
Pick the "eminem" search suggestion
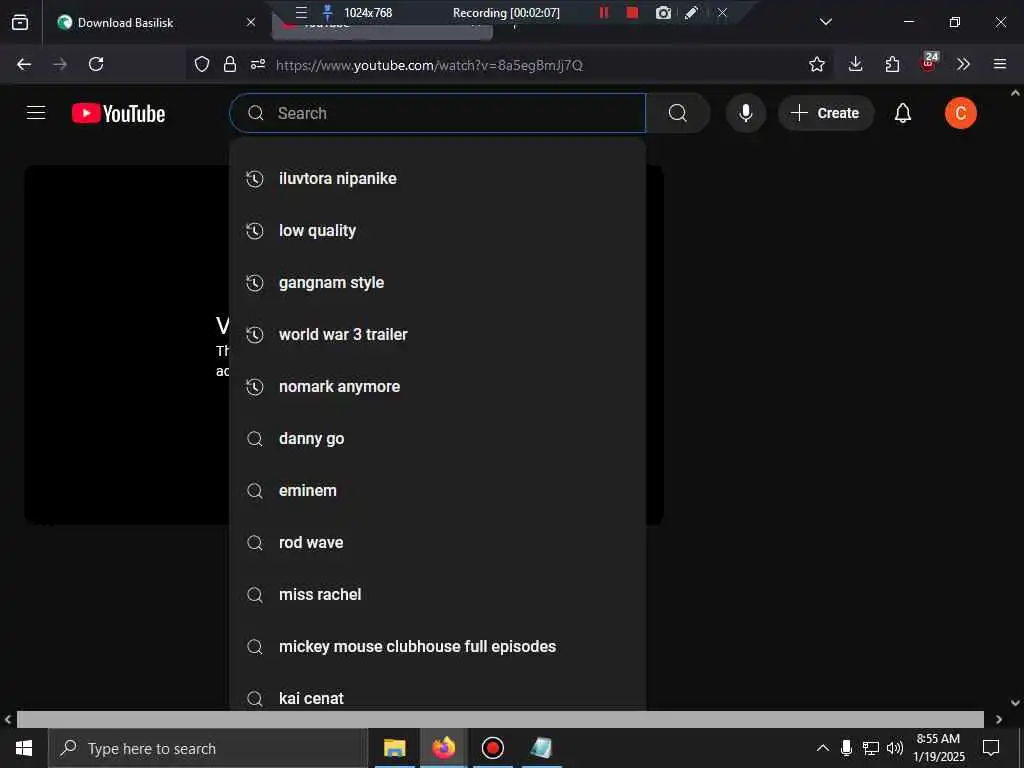[438, 490]
